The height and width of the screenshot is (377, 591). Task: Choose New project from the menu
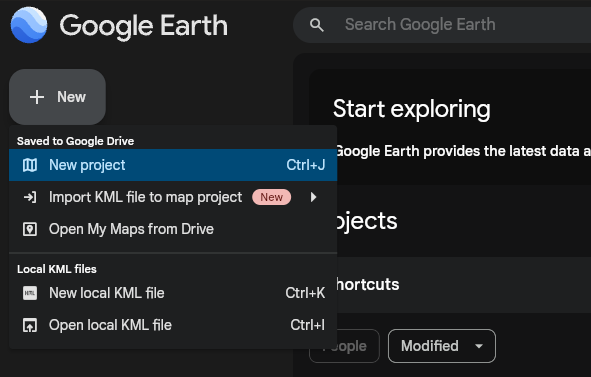click(x=173, y=165)
